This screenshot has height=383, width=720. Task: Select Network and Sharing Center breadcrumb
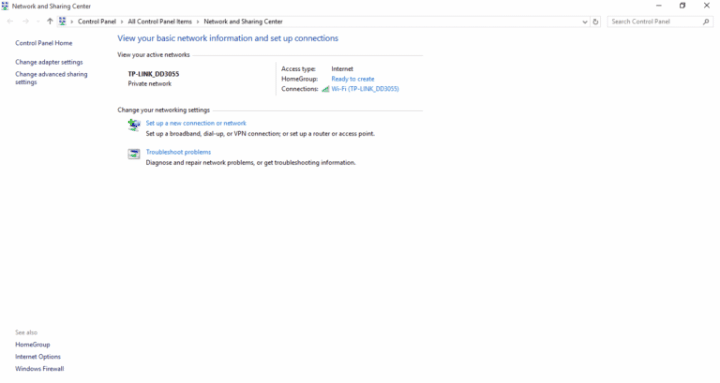click(243, 22)
